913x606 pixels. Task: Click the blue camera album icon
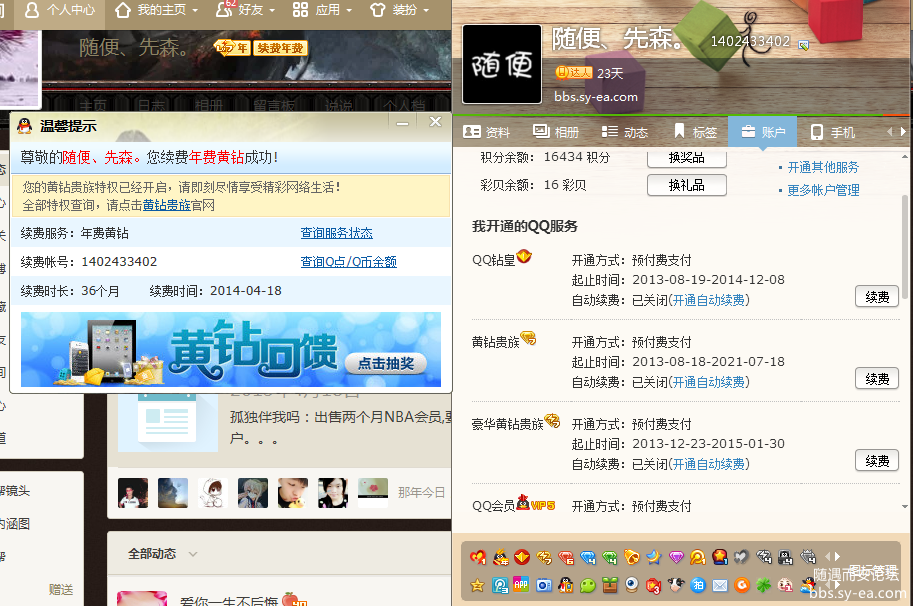point(544,585)
